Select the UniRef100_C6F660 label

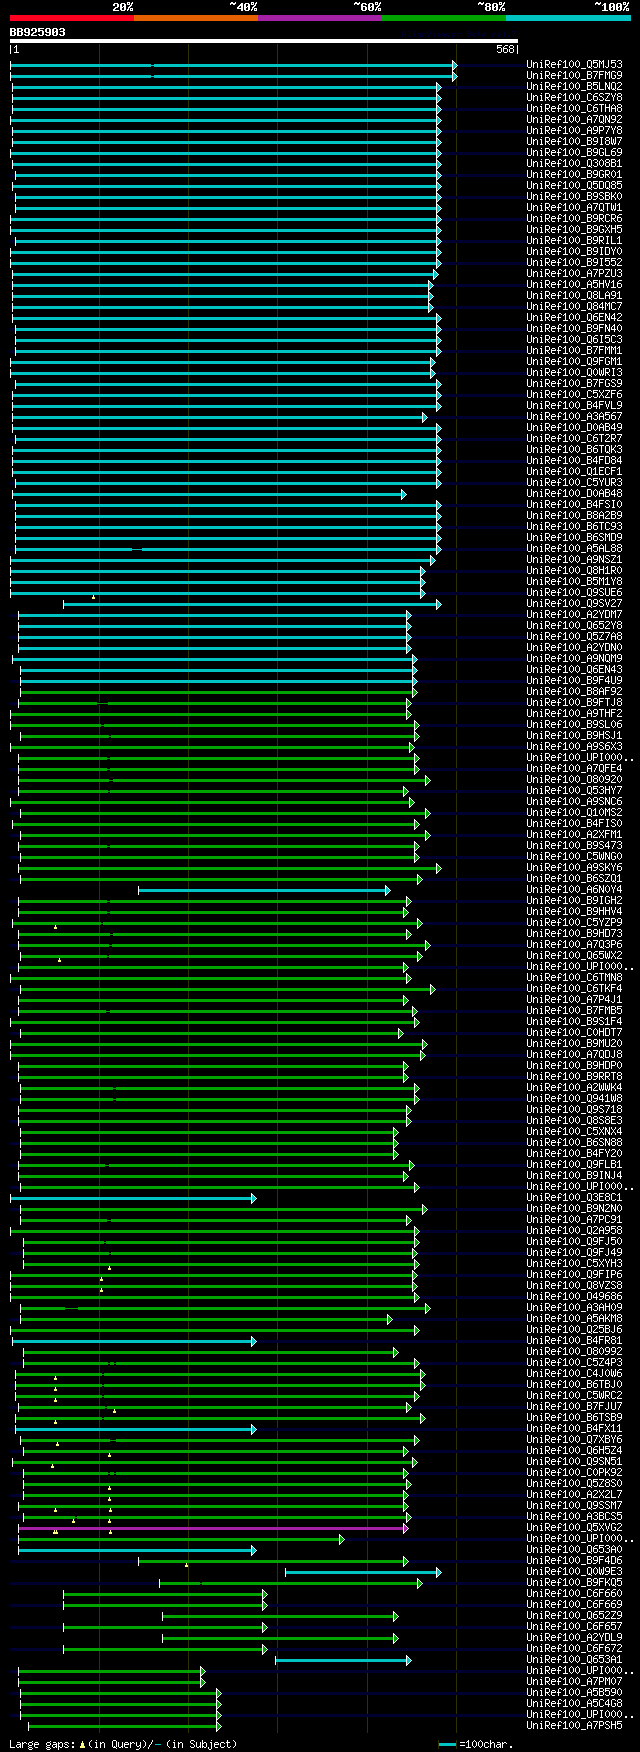coord(574,1594)
